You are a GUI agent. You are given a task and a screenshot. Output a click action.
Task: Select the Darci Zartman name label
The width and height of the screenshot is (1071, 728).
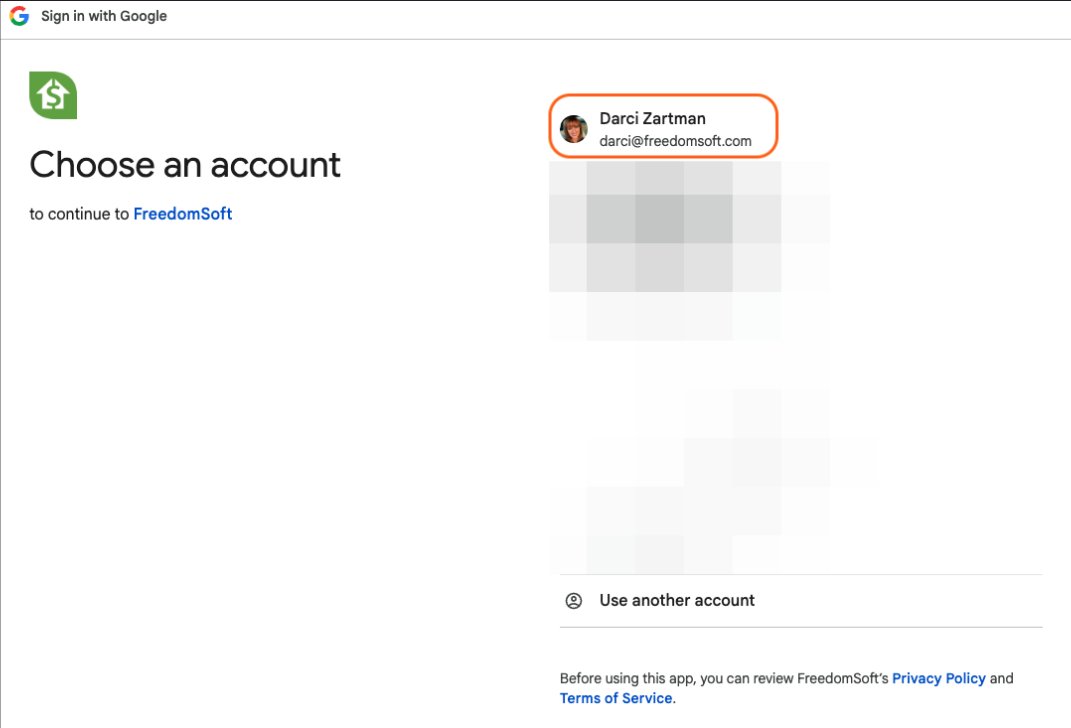tap(652, 118)
